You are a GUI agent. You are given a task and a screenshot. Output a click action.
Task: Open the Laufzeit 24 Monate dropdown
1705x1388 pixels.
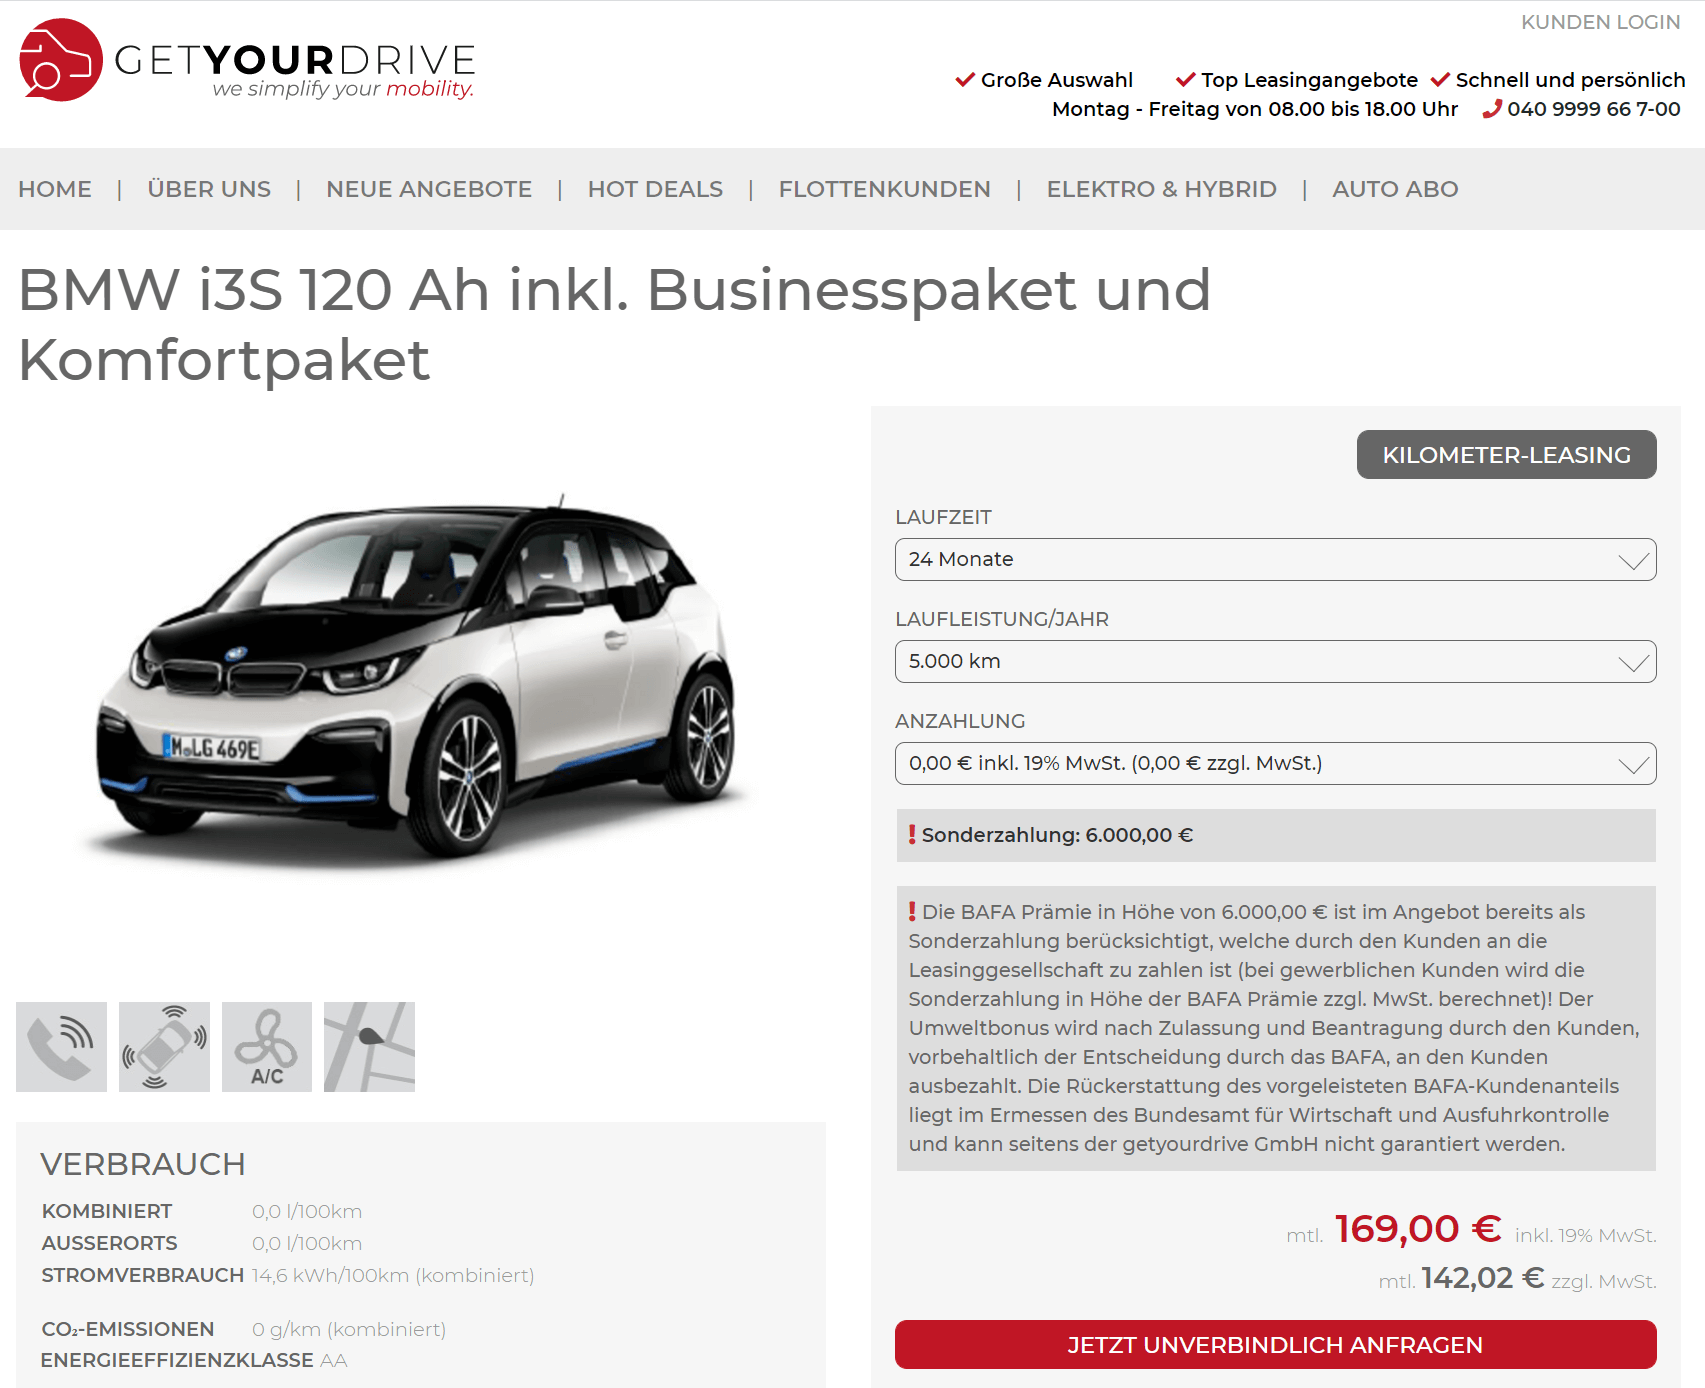pos(1275,559)
